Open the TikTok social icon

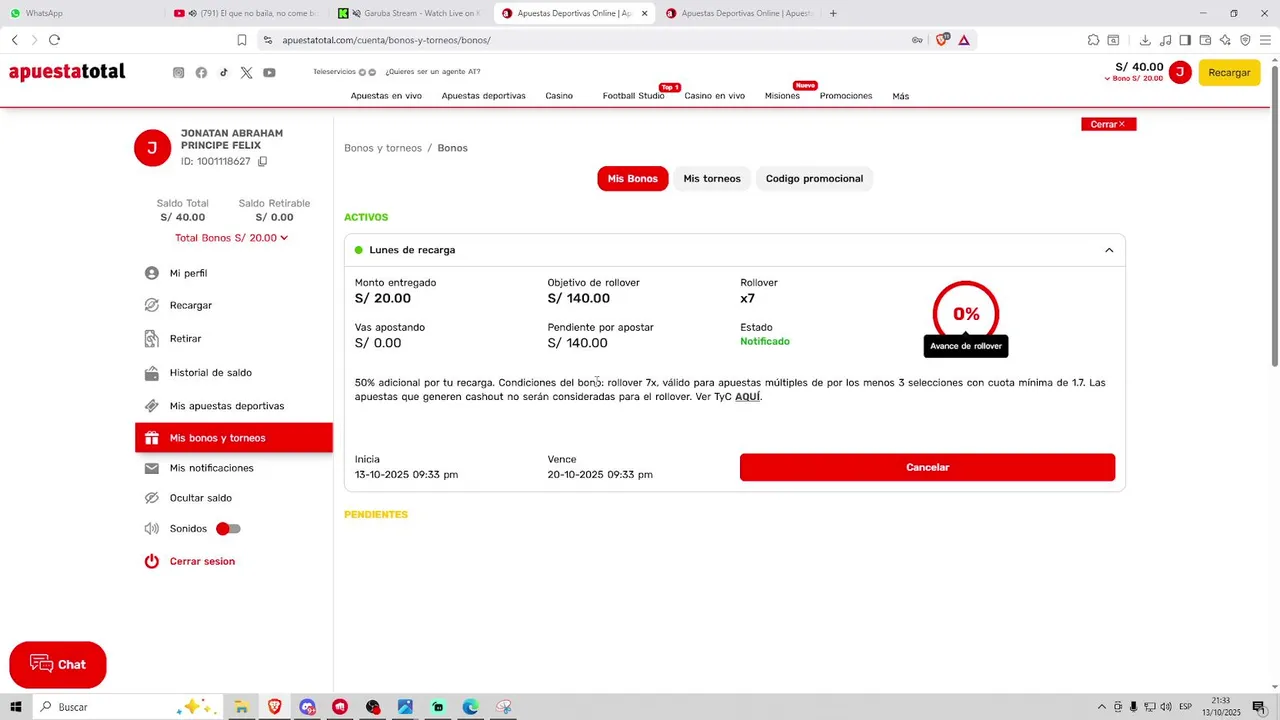pos(224,73)
